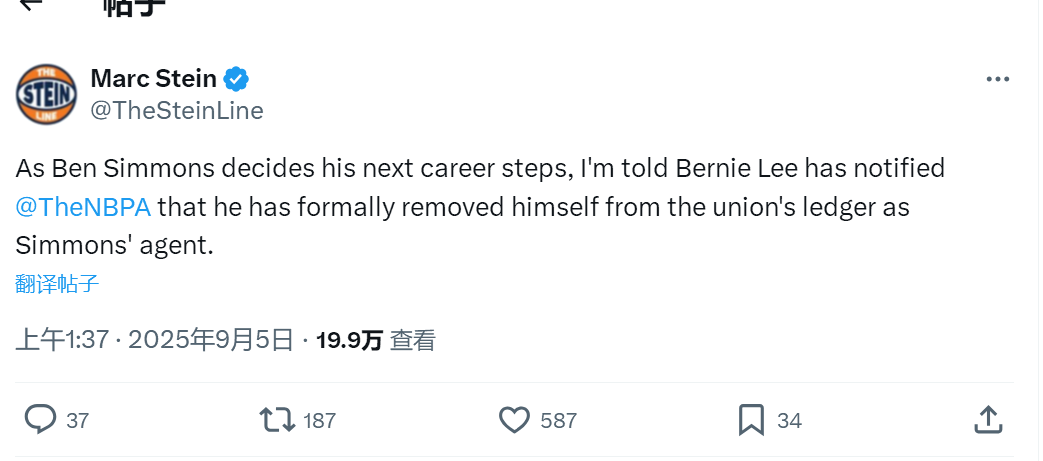Click the bookmark count 34

coord(789,421)
